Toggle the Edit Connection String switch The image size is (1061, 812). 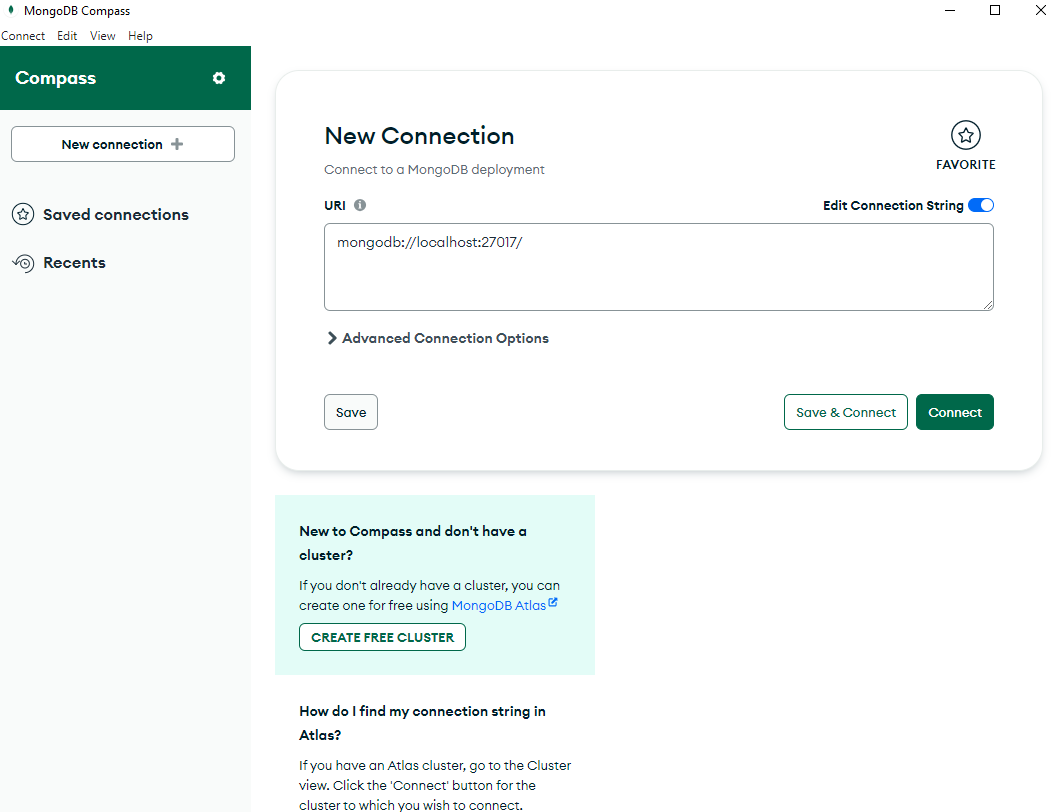pos(980,205)
